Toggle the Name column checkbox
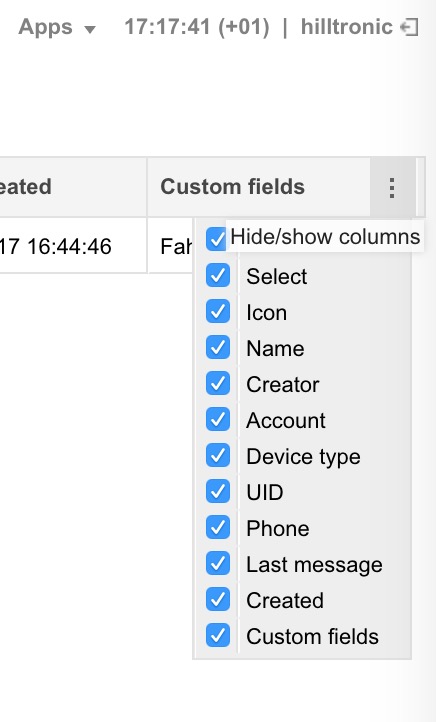This screenshot has width=436, height=722. click(x=218, y=348)
